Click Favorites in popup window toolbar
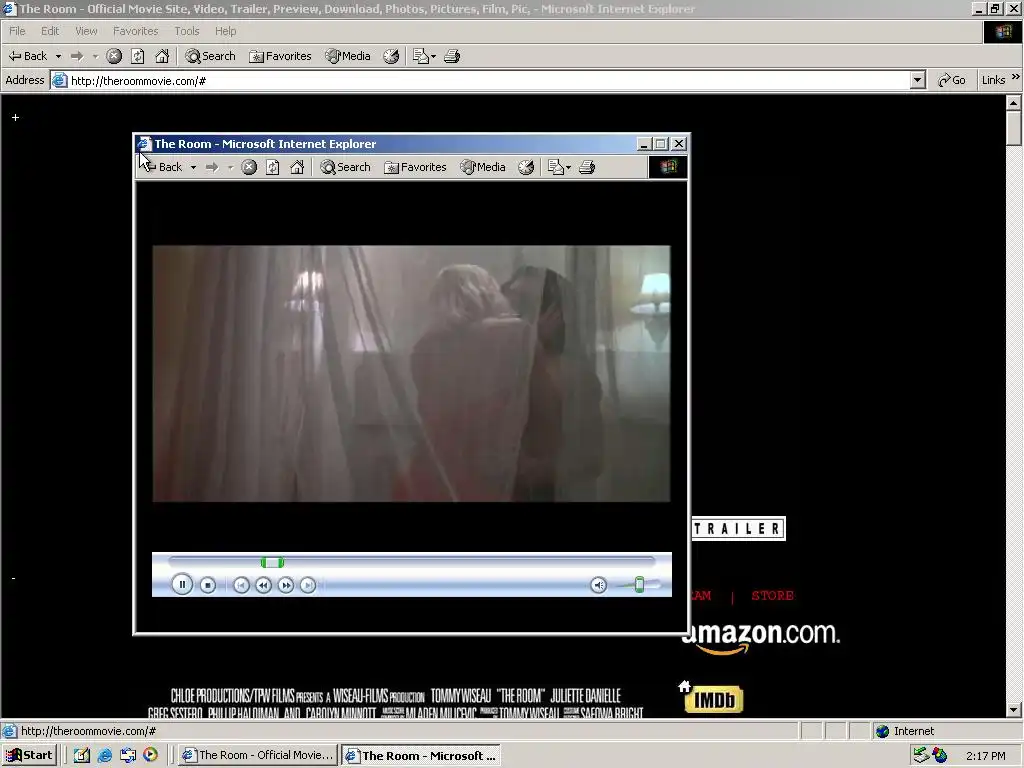 point(415,167)
